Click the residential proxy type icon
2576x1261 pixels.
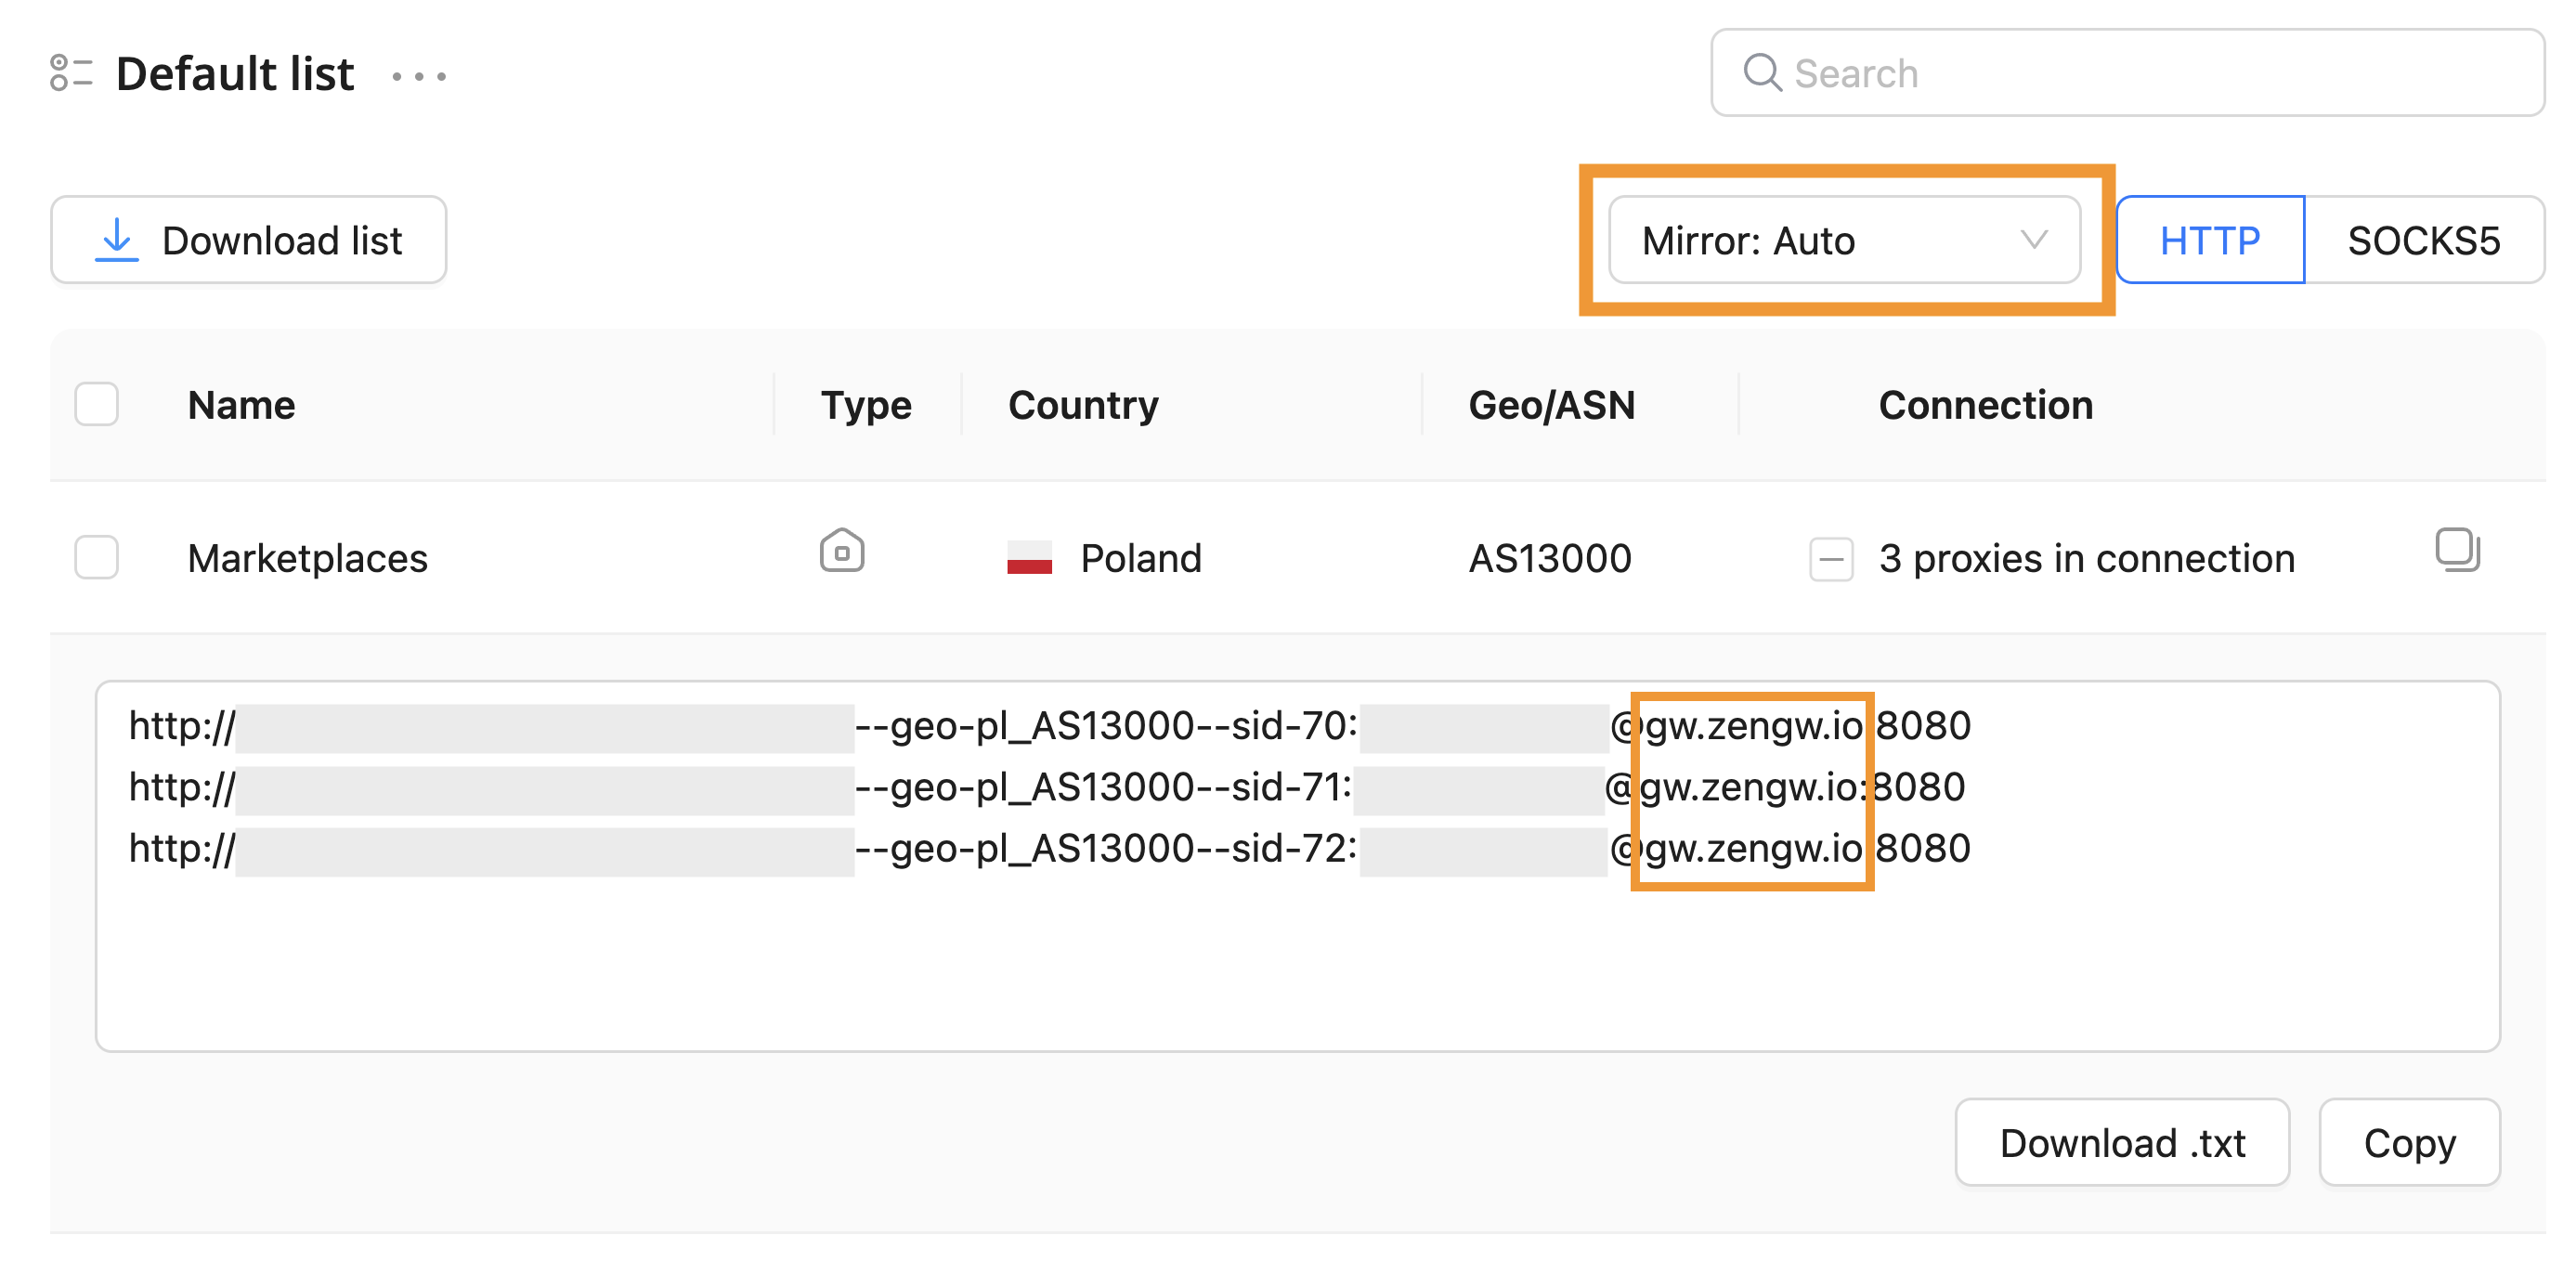841,552
